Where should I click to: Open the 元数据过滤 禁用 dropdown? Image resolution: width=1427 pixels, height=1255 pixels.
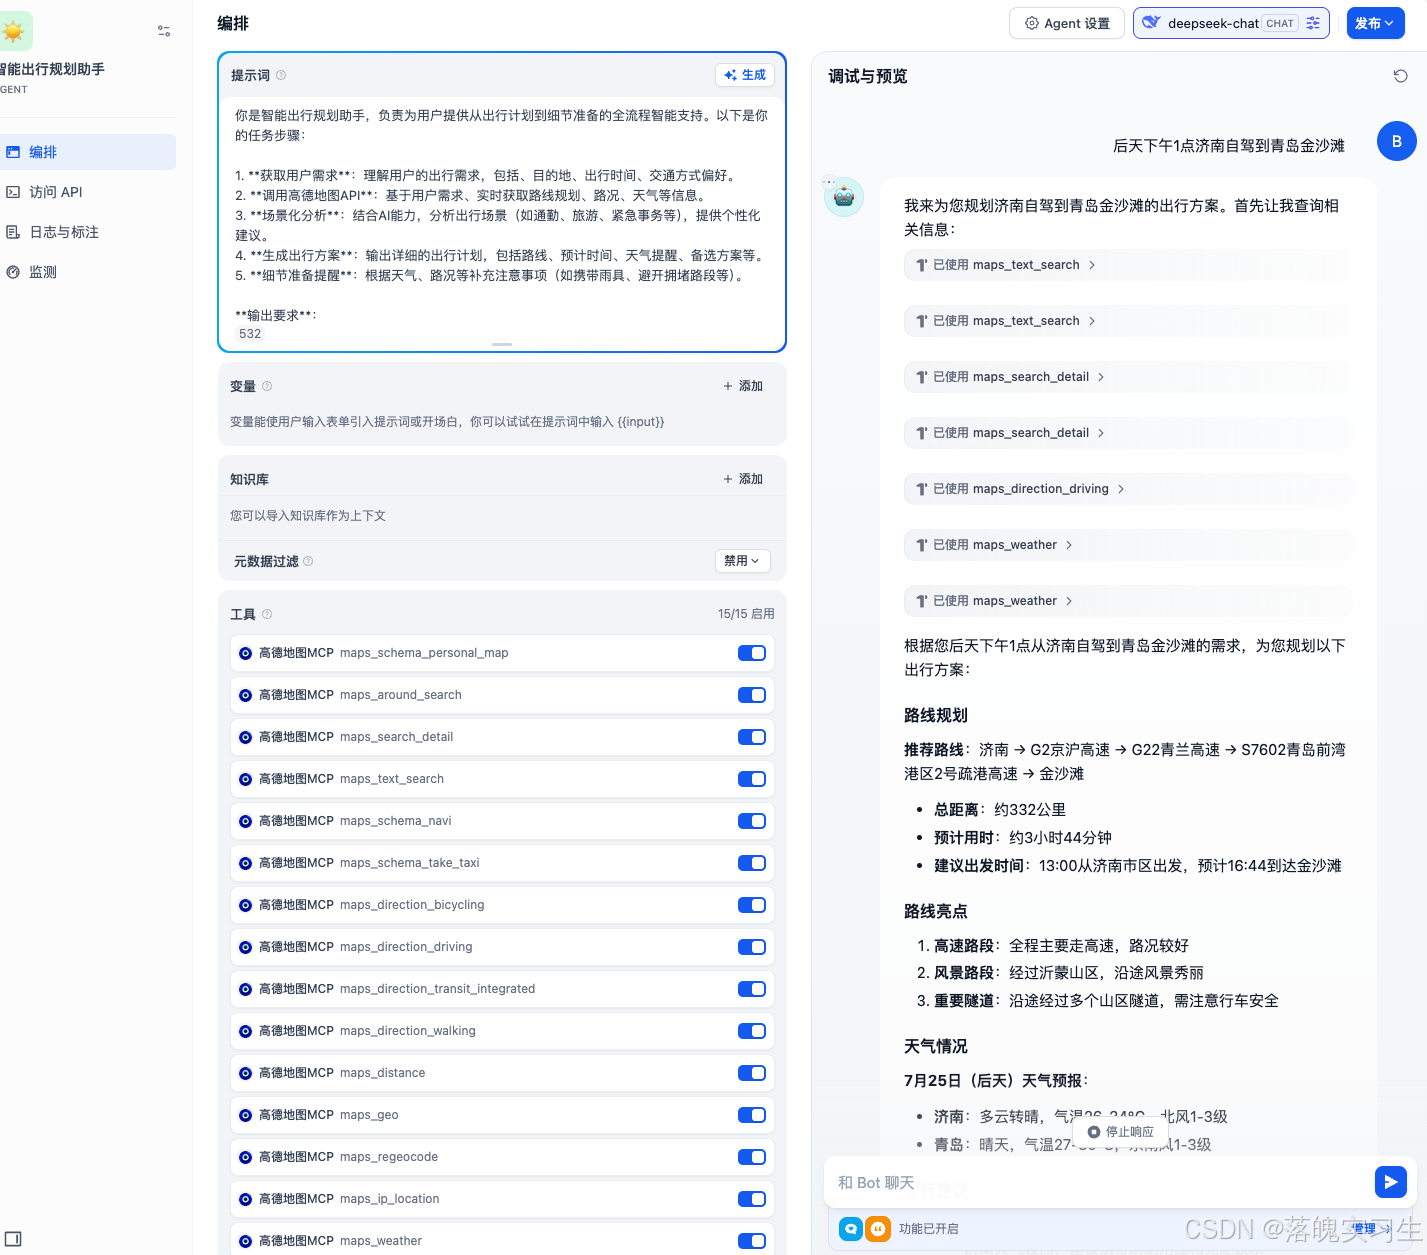point(742,561)
